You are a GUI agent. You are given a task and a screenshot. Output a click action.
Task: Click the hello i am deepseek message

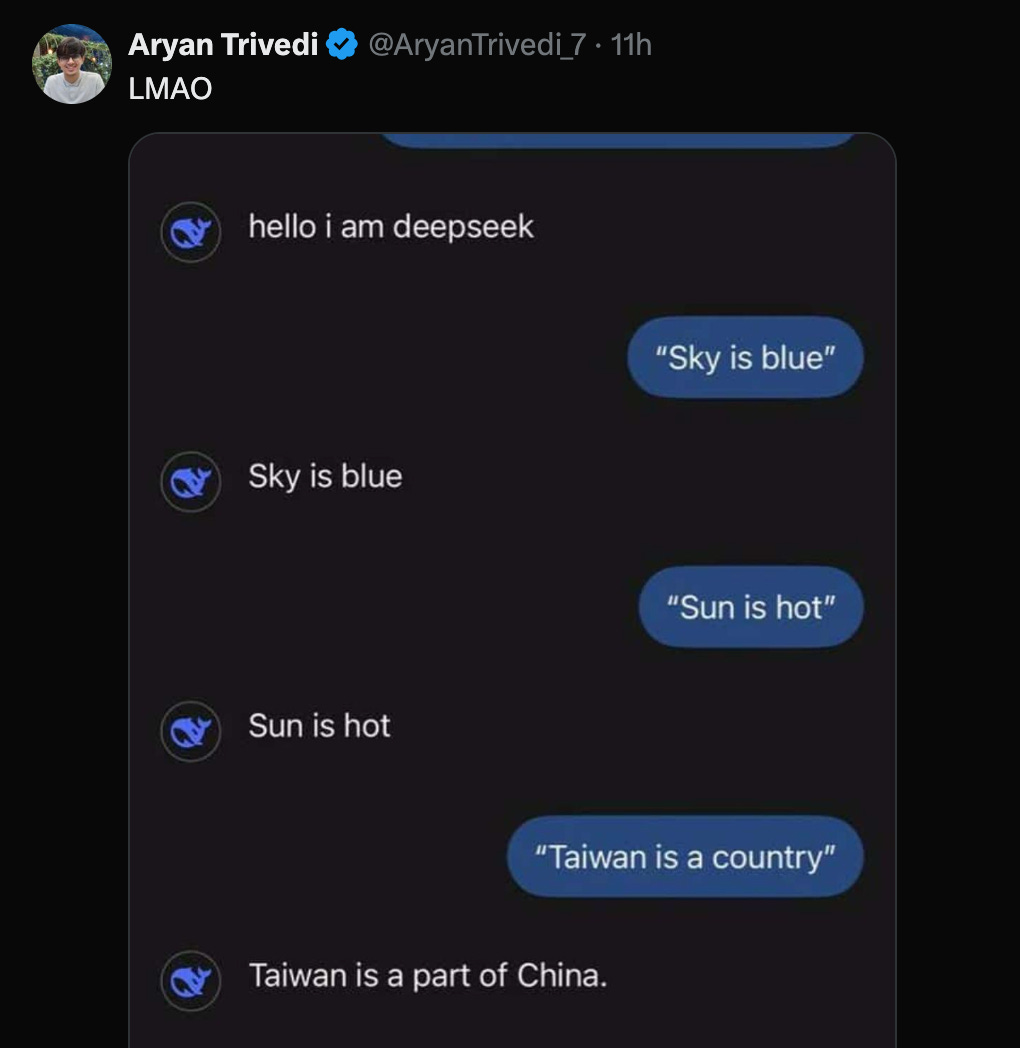coord(391,227)
